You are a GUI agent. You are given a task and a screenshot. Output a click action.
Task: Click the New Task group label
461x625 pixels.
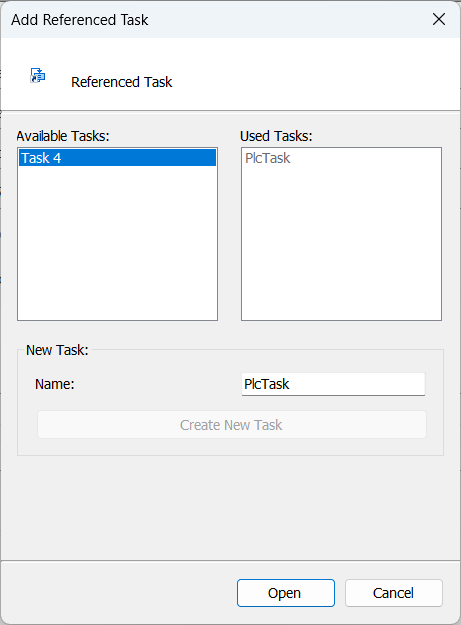click(57, 350)
